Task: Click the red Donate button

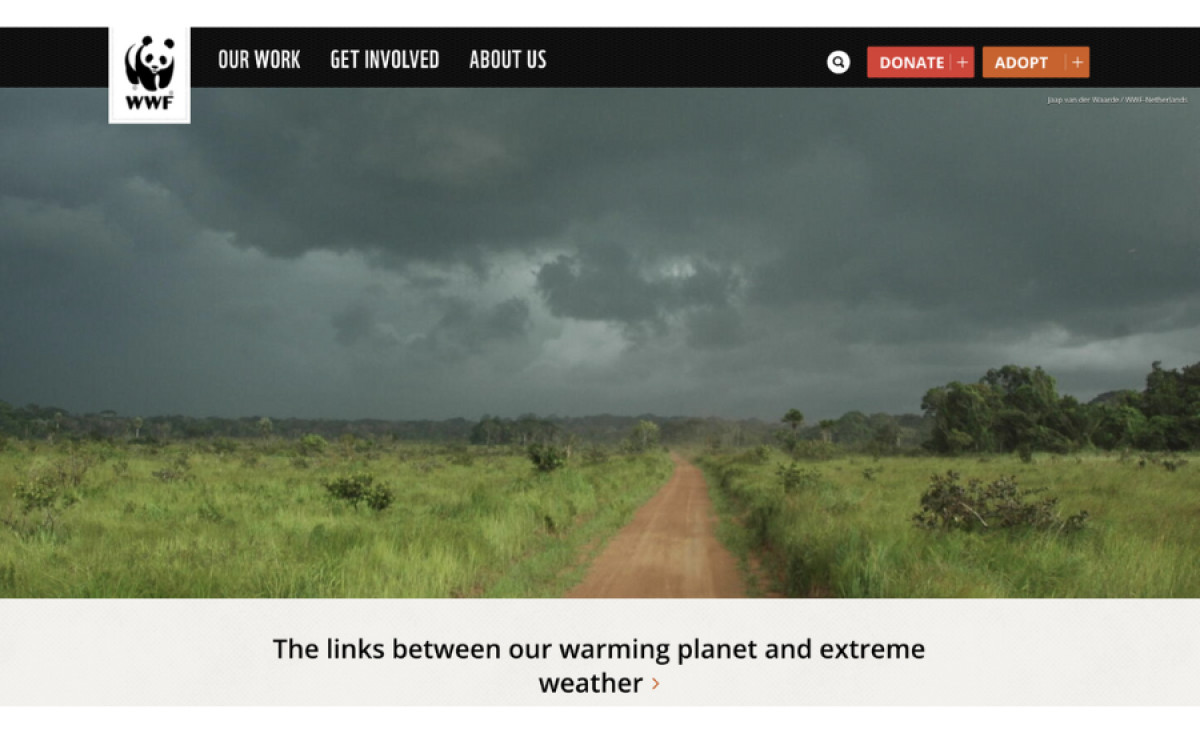Action: 920,62
